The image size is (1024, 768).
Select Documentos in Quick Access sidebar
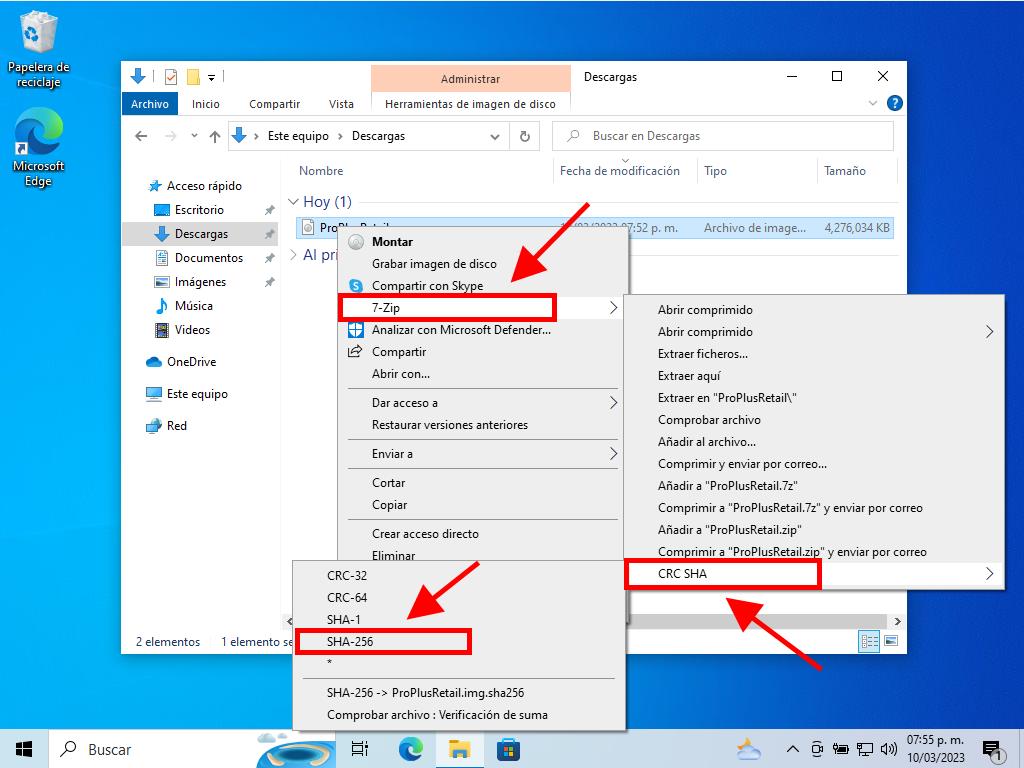coord(208,258)
